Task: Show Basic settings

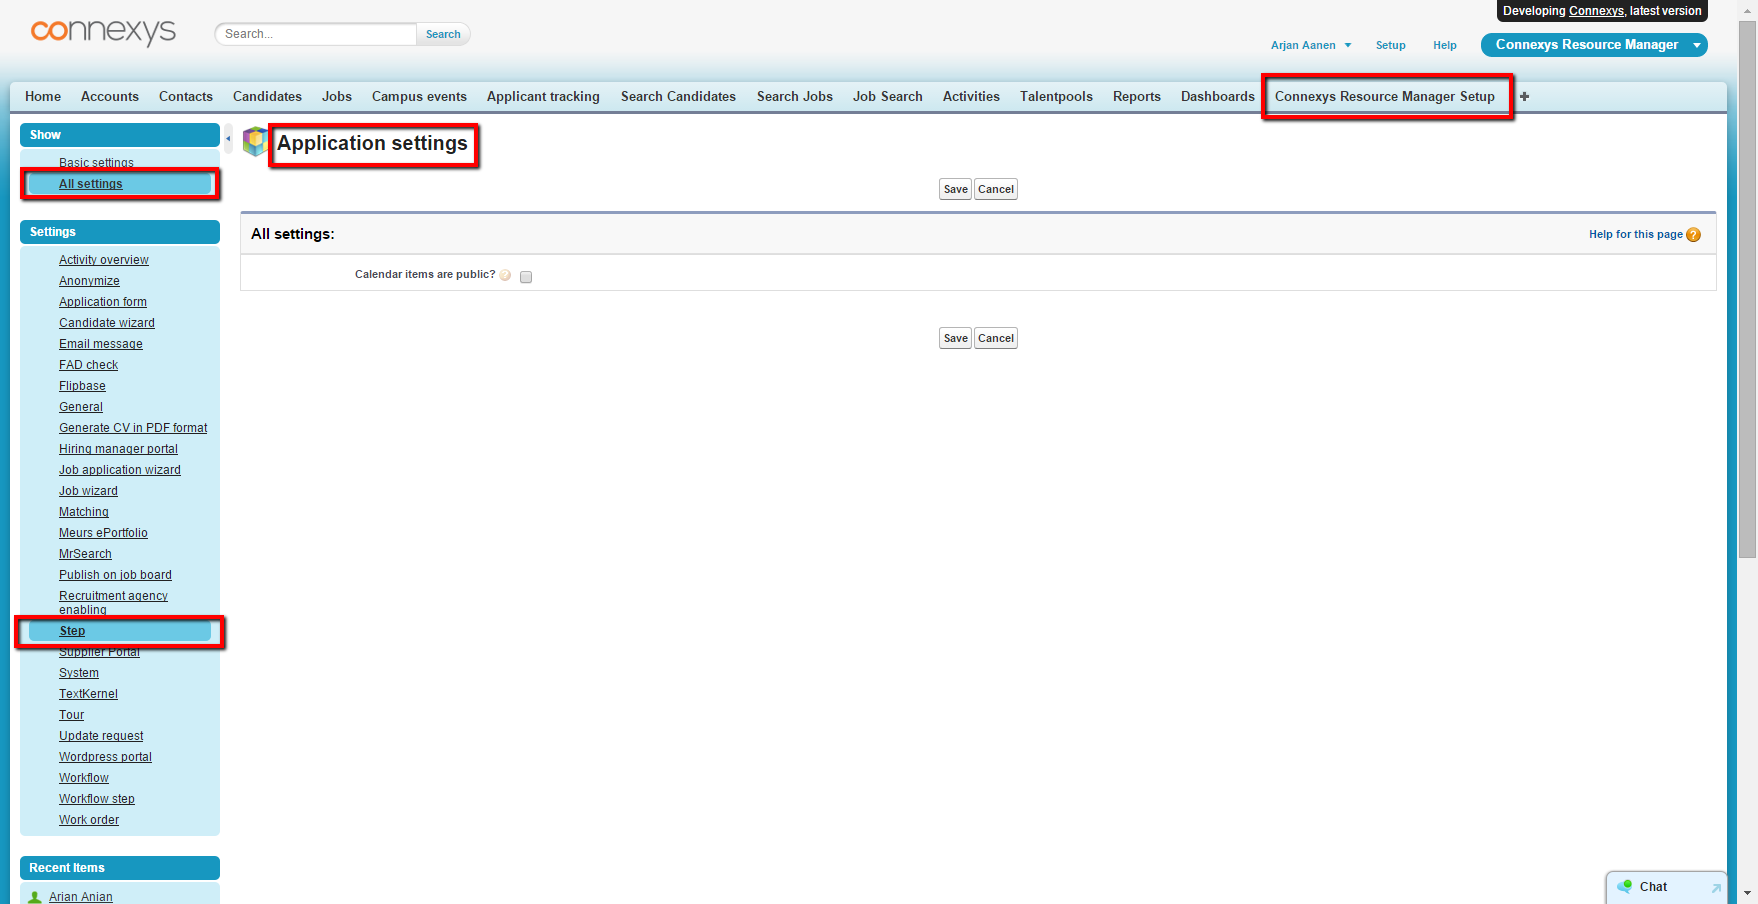Action: click(x=96, y=163)
